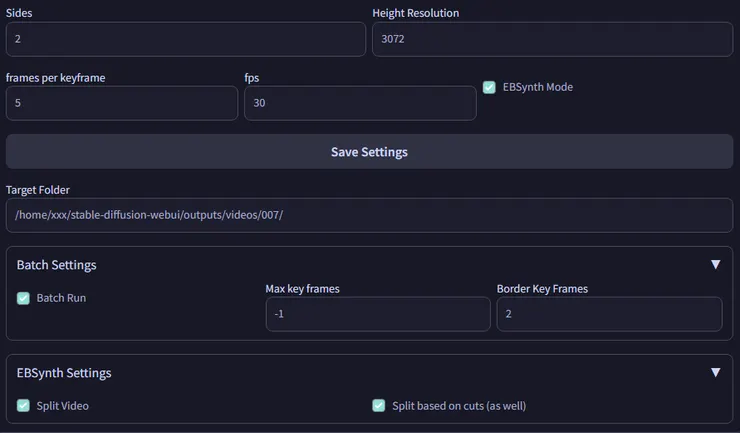Disable the EBSynth Mode checkbox
The image size is (740, 433).
point(489,87)
